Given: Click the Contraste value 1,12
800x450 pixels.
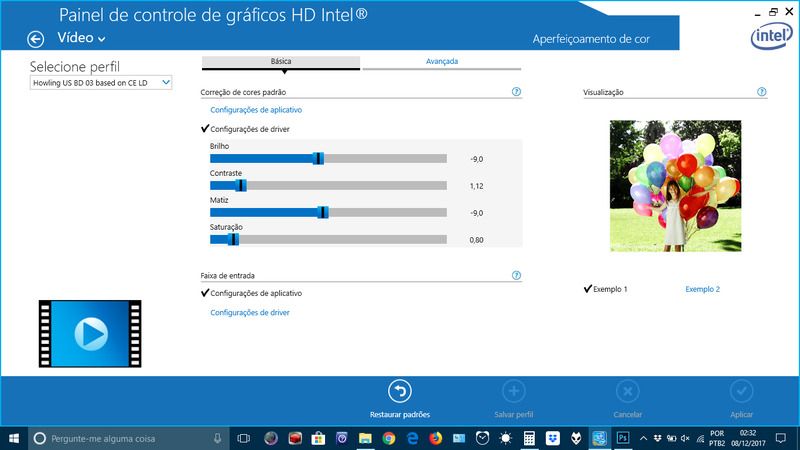Looking at the screenshot, I should tap(477, 186).
